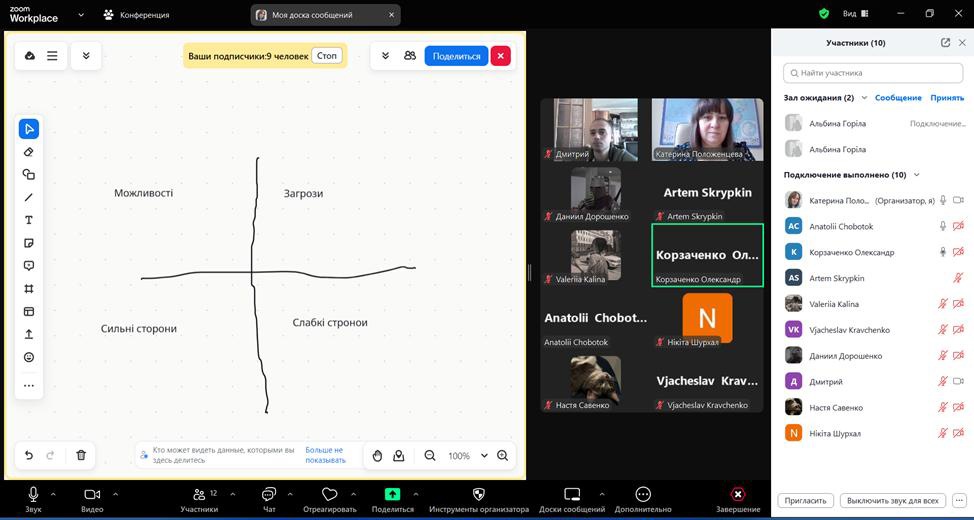The height and width of the screenshot is (520, 974).
Task: Unmute Valeriia Kalina in participants list
Action: 942,304
